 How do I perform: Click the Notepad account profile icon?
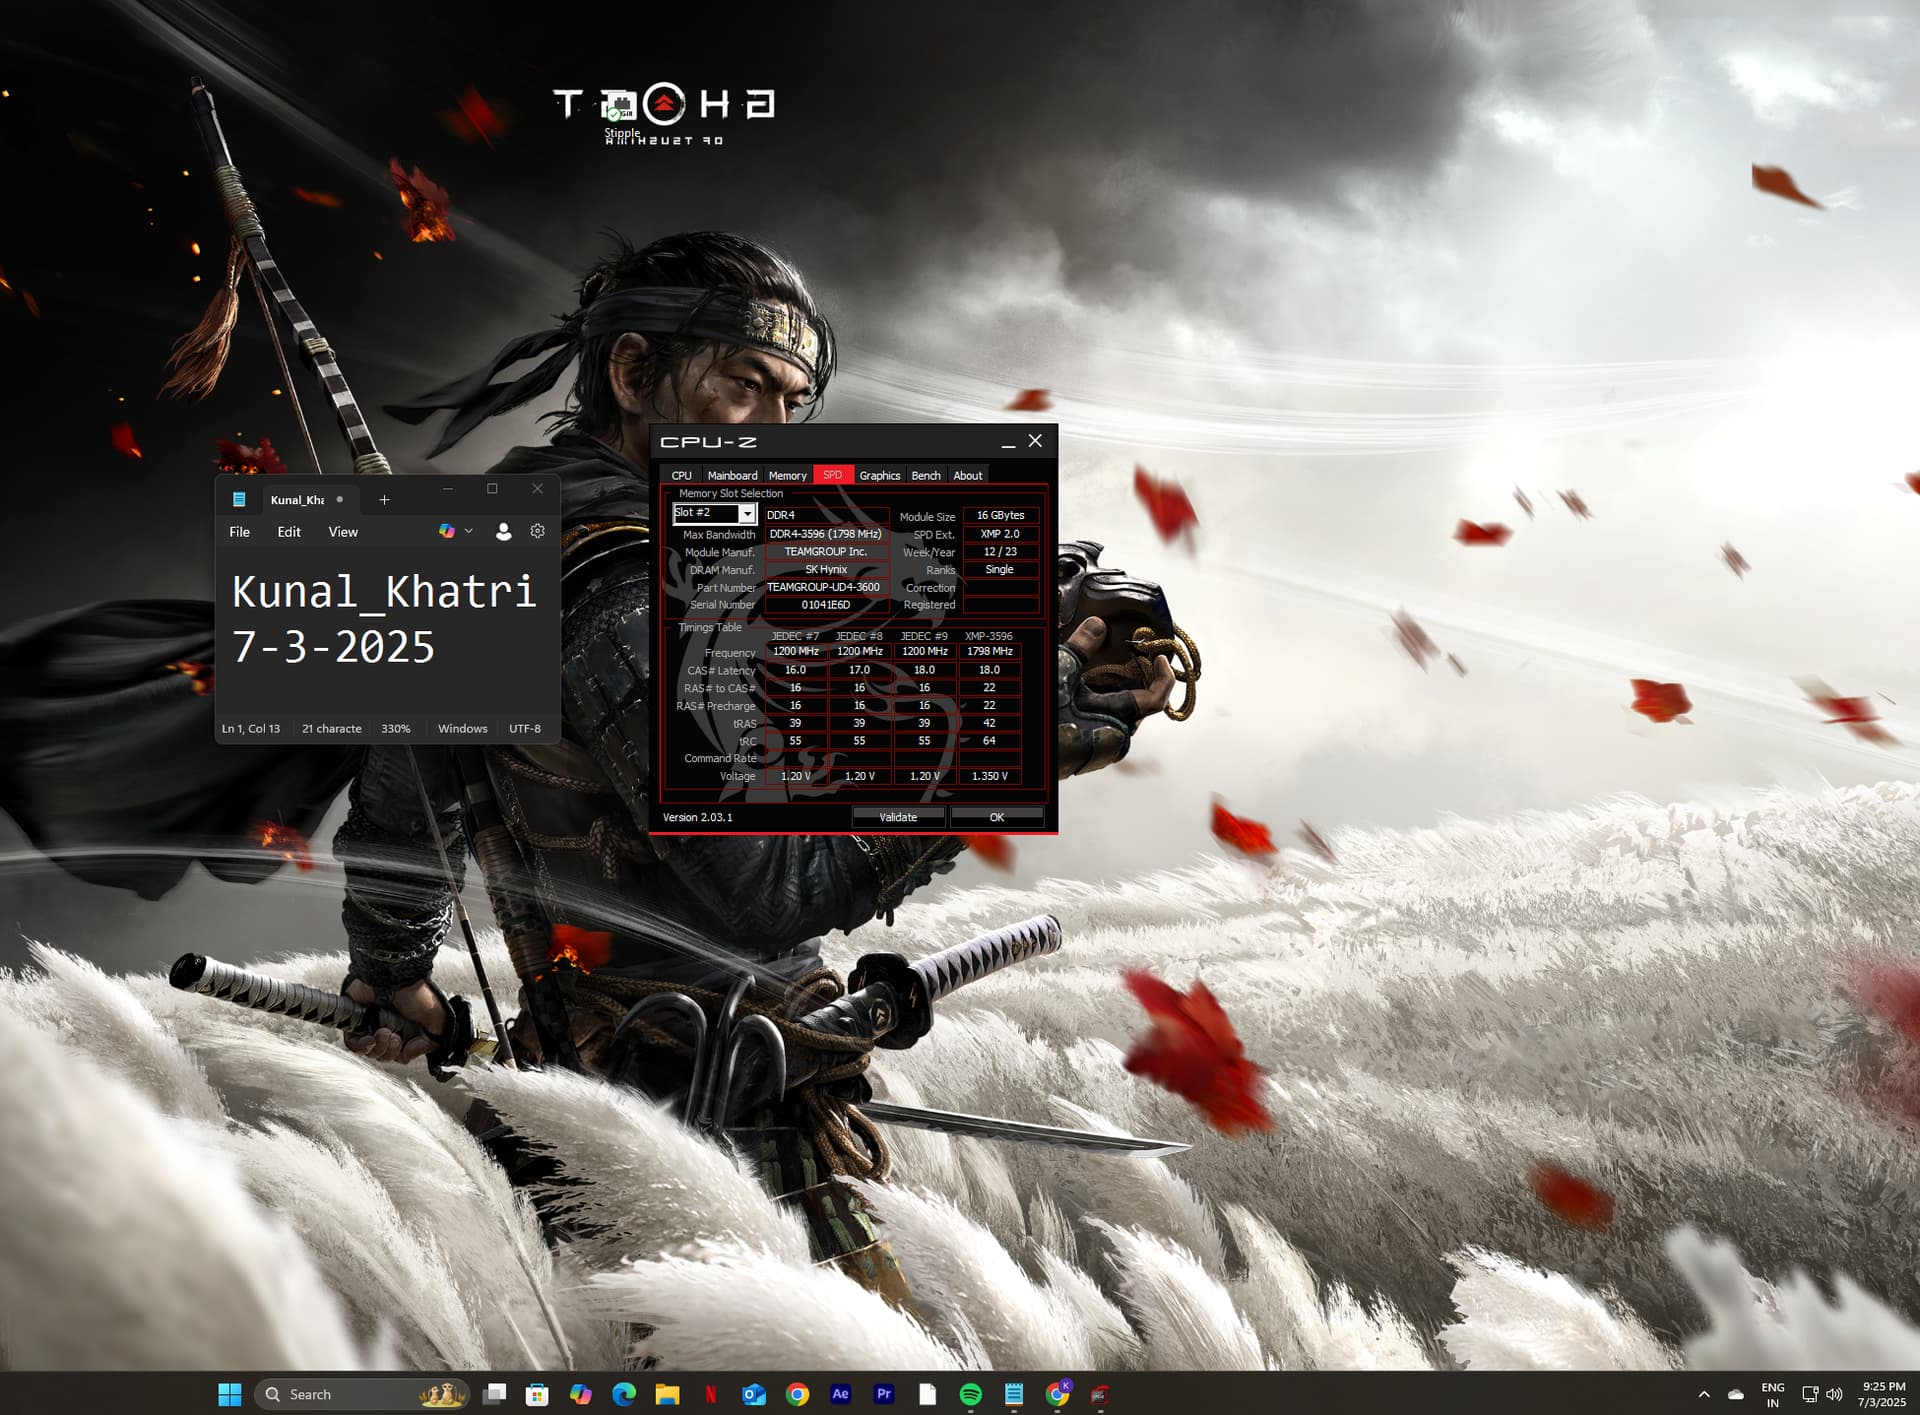[x=503, y=531]
